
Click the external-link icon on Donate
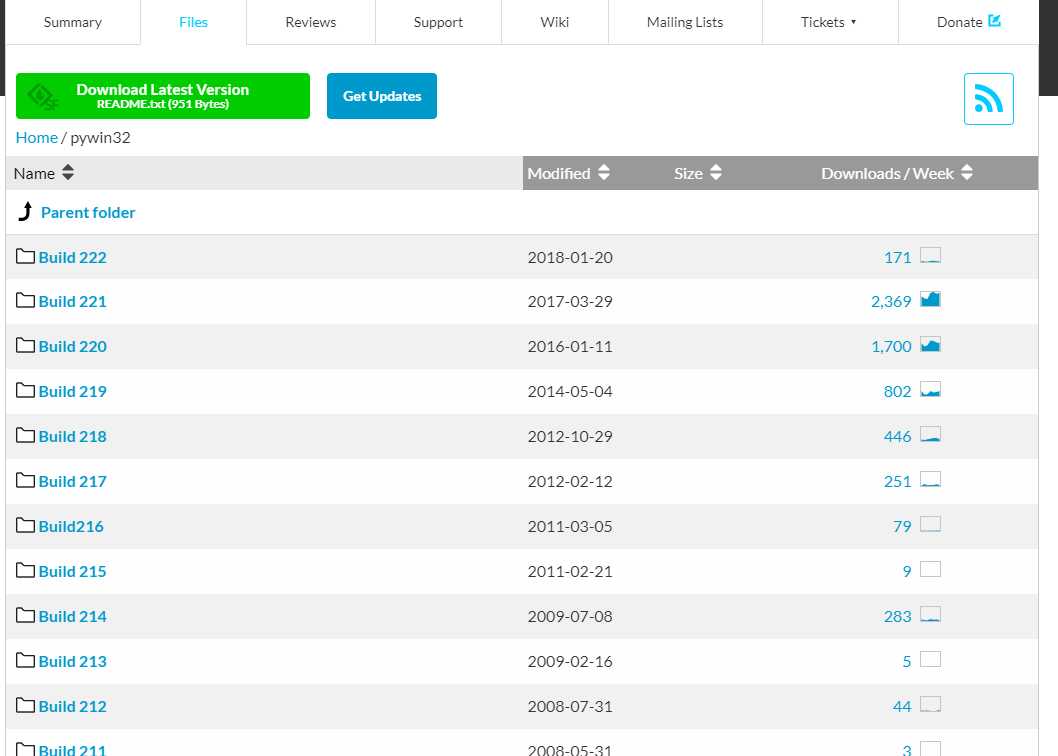pyautogui.click(x=994, y=21)
